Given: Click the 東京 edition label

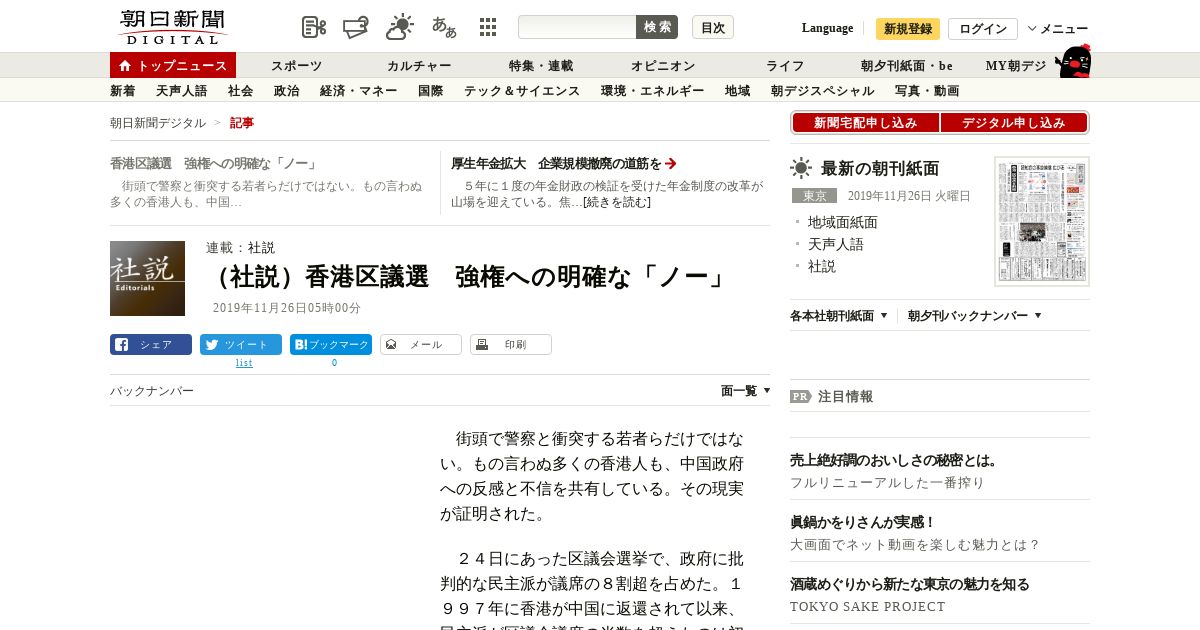Looking at the screenshot, I should [x=814, y=196].
